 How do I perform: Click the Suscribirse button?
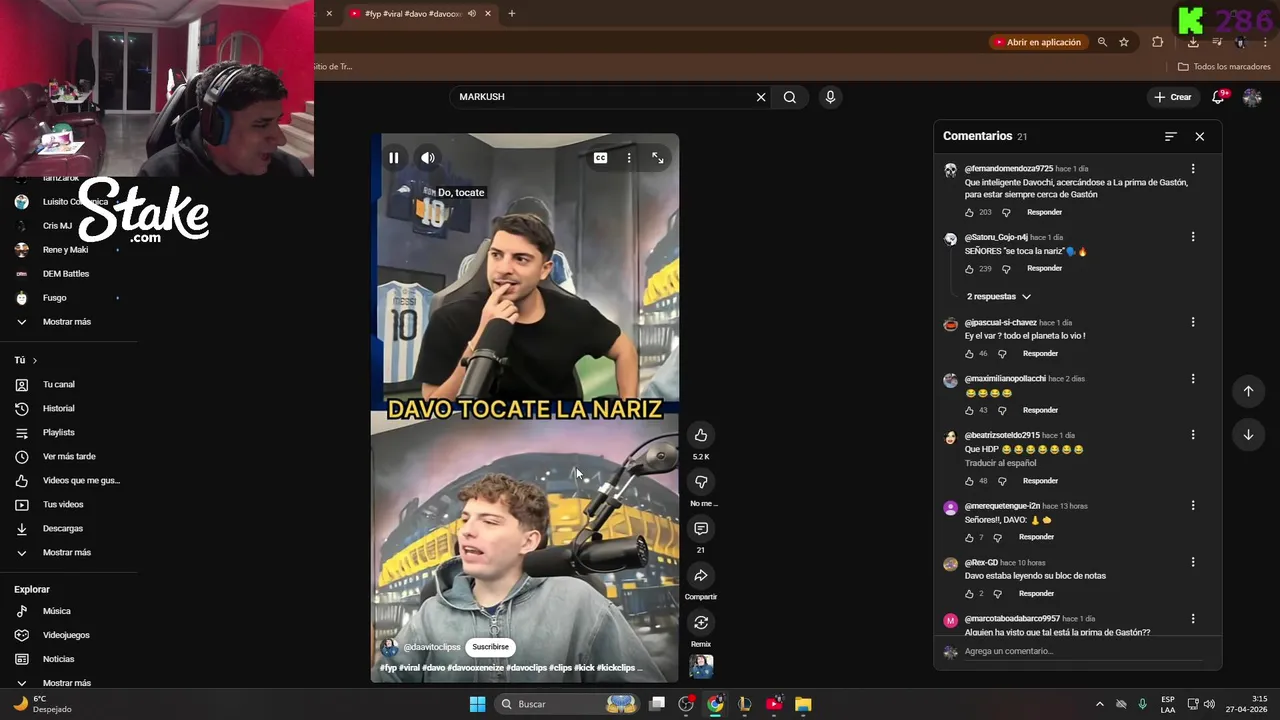point(490,647)
